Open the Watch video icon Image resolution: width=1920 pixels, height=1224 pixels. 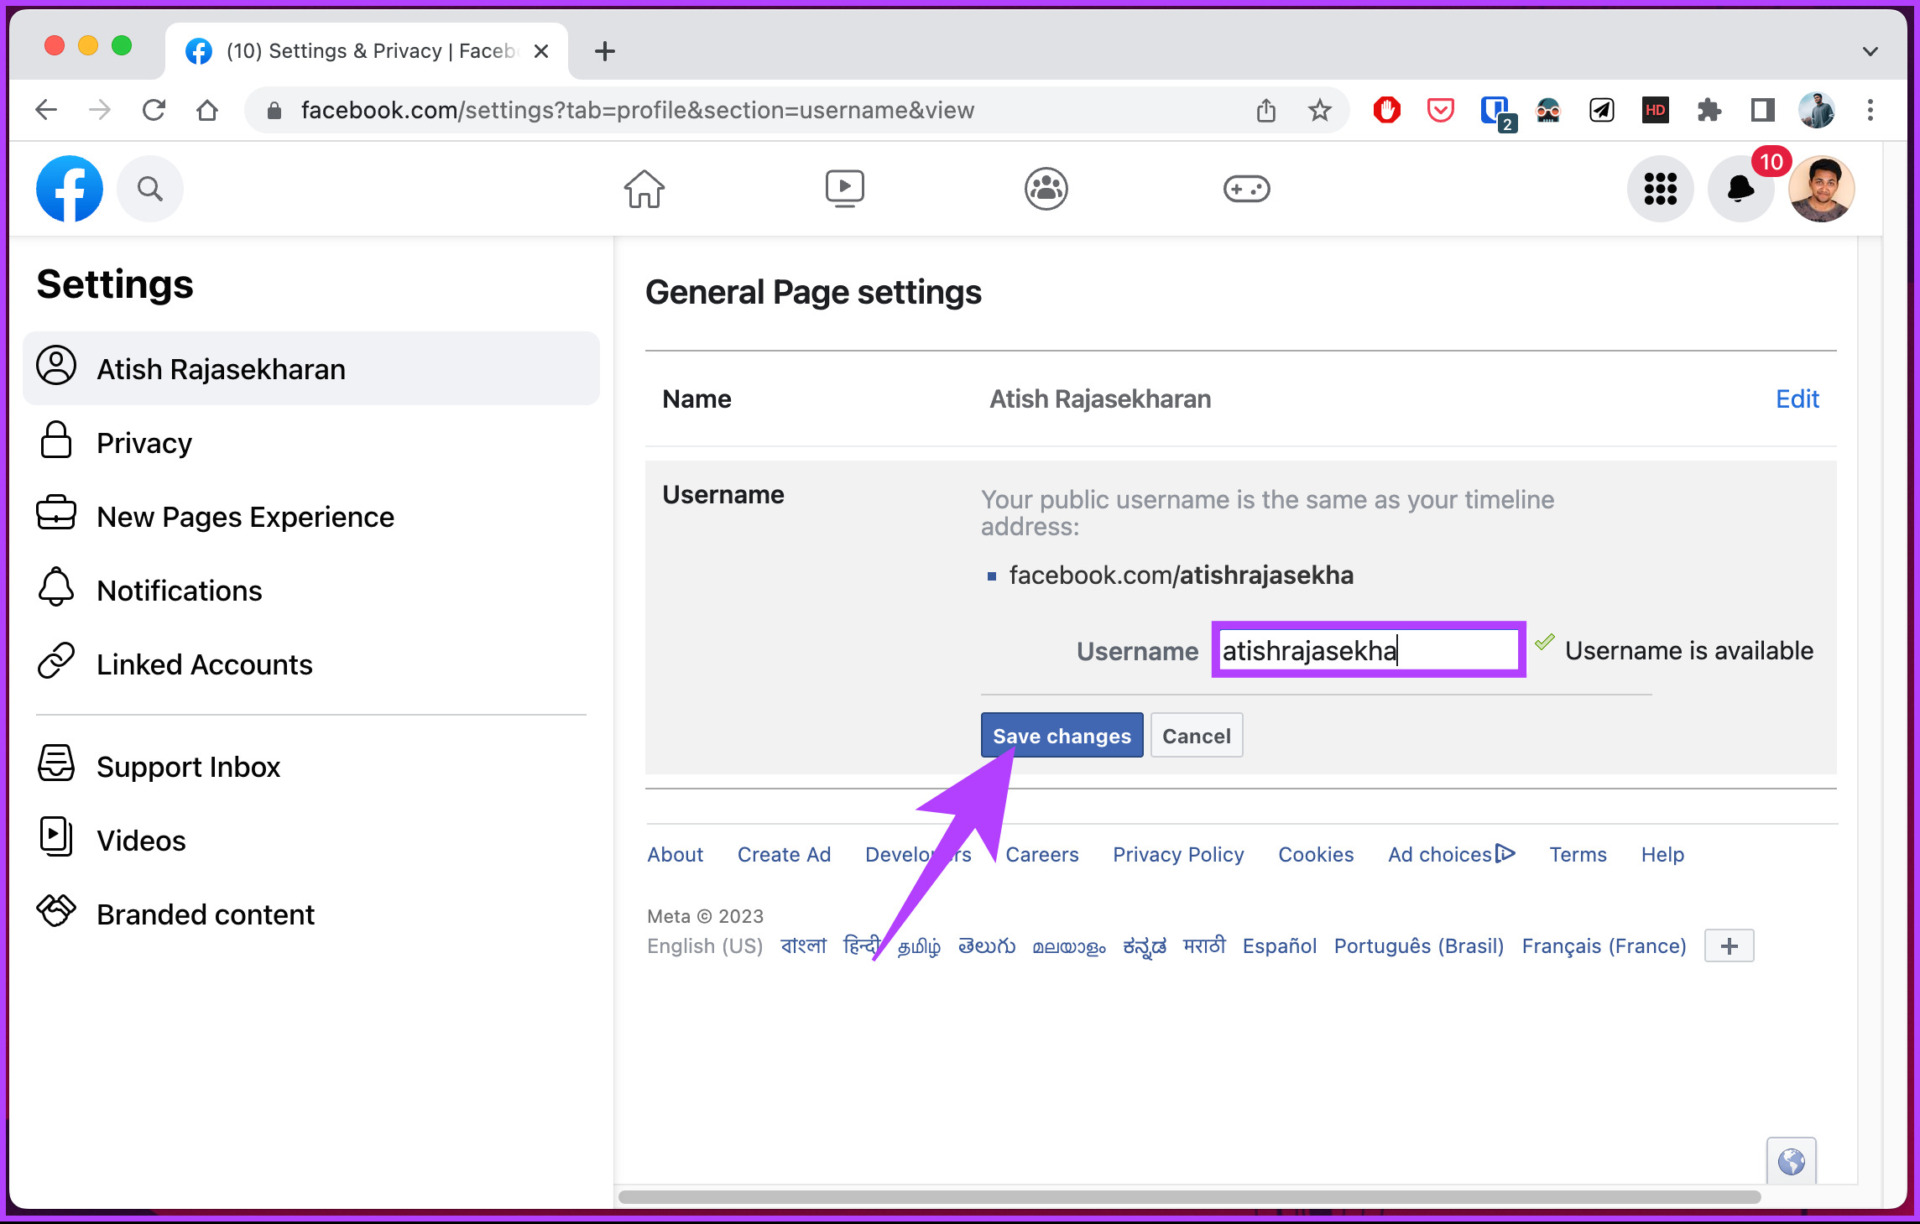coord(845,188)
